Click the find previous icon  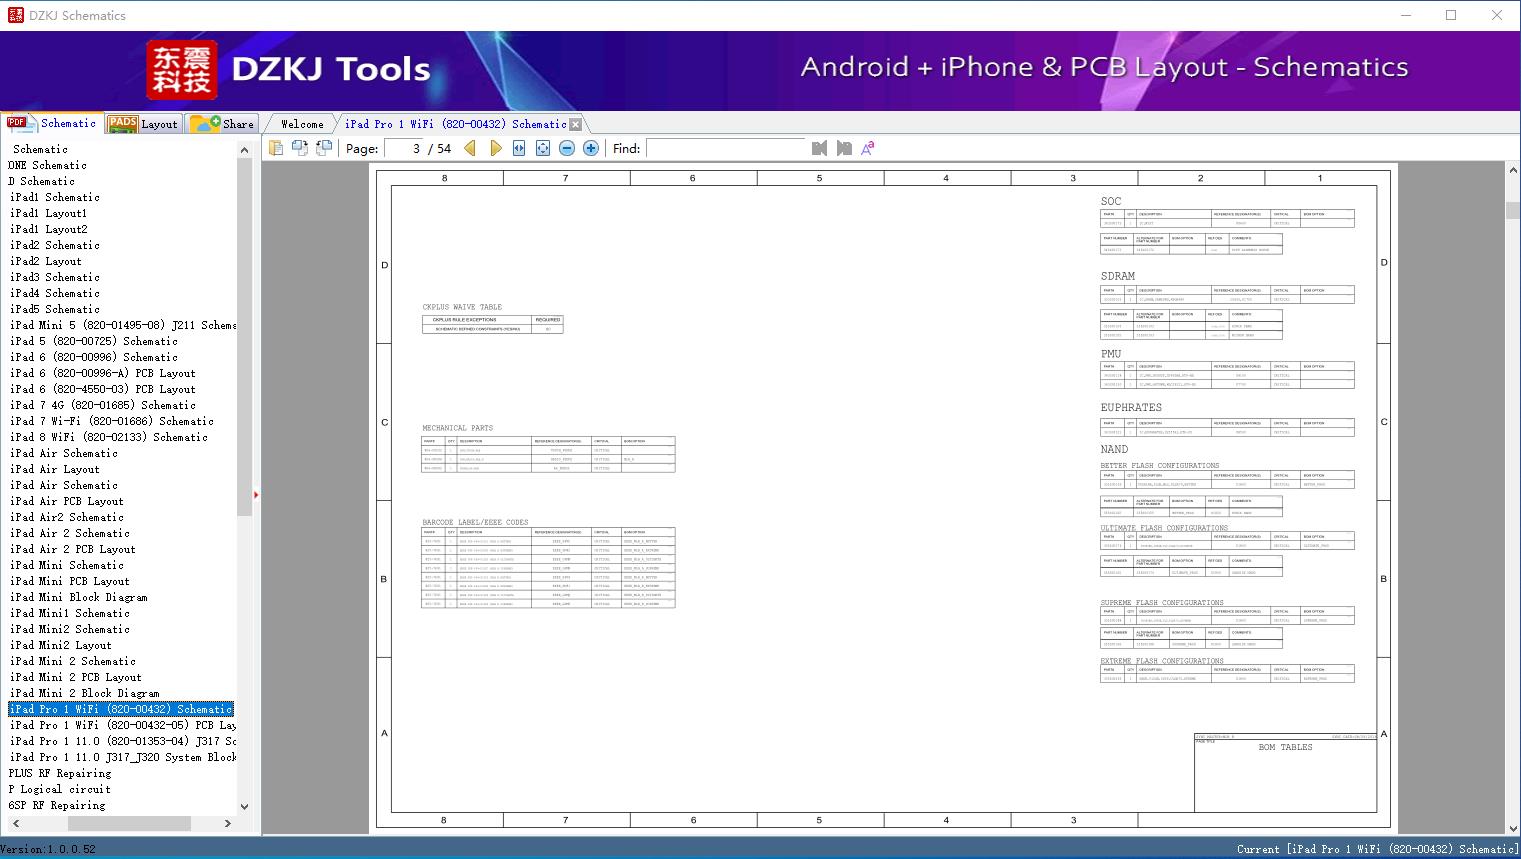pyautogui.click(x=820, y=148)
